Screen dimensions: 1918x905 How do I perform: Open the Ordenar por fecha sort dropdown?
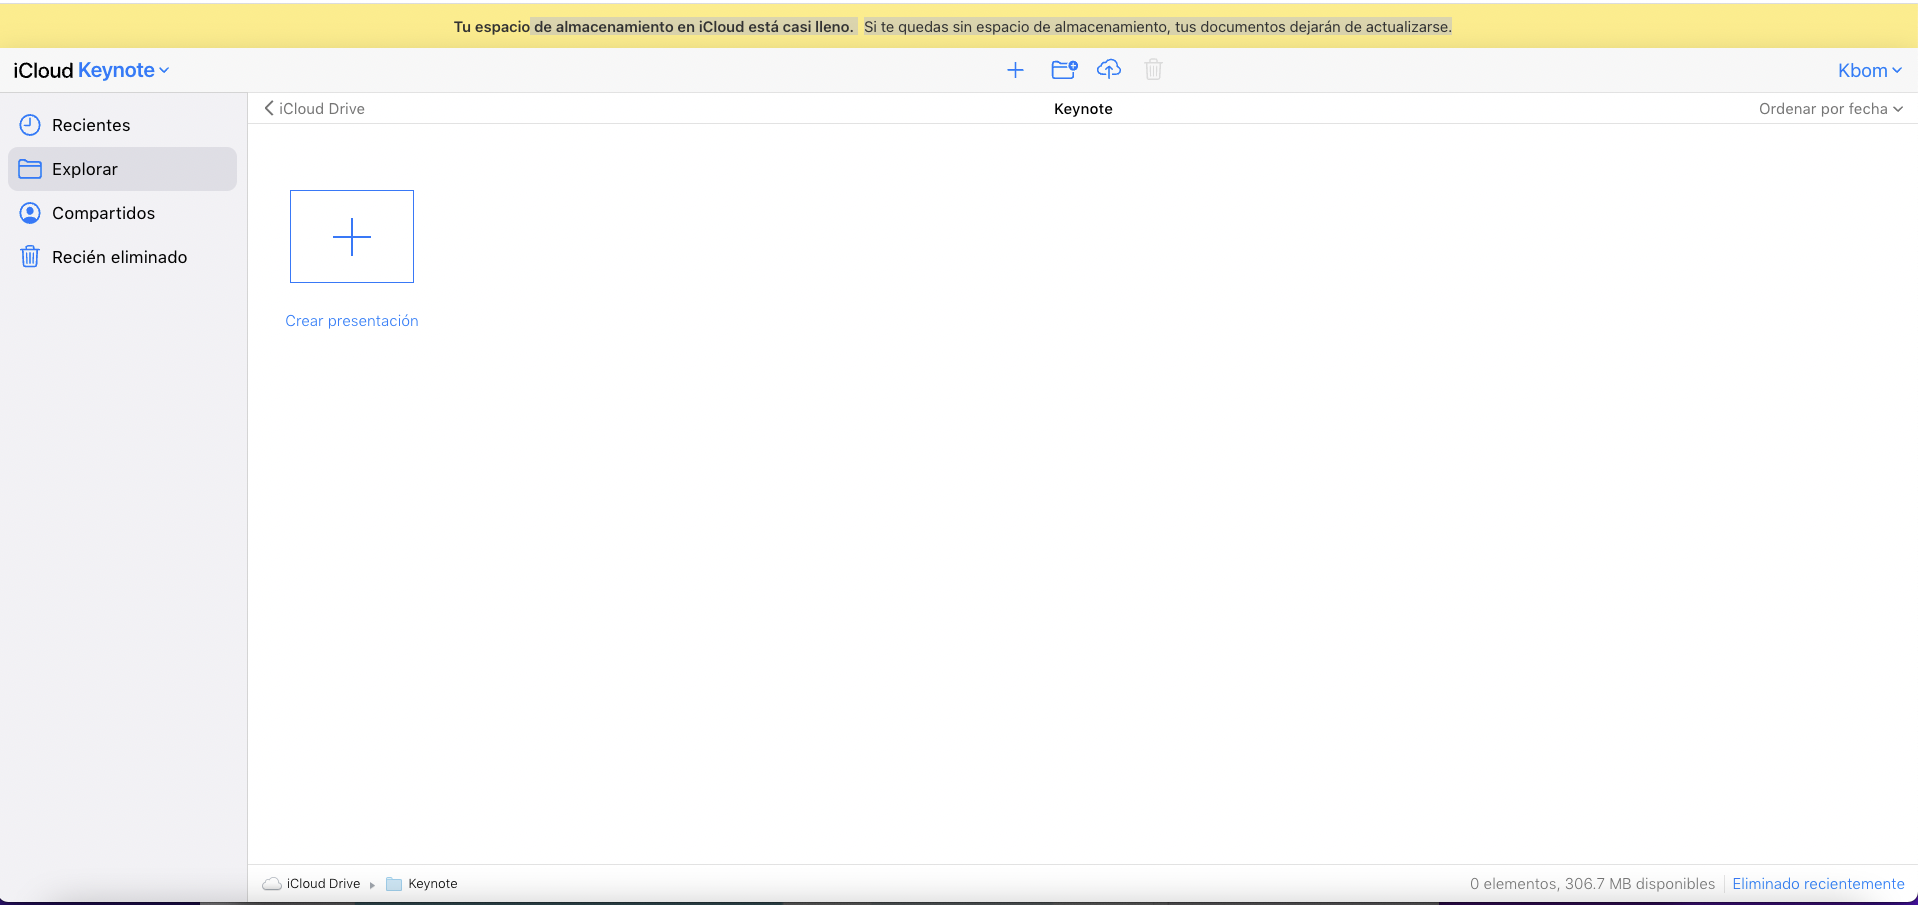point(1831,109)
